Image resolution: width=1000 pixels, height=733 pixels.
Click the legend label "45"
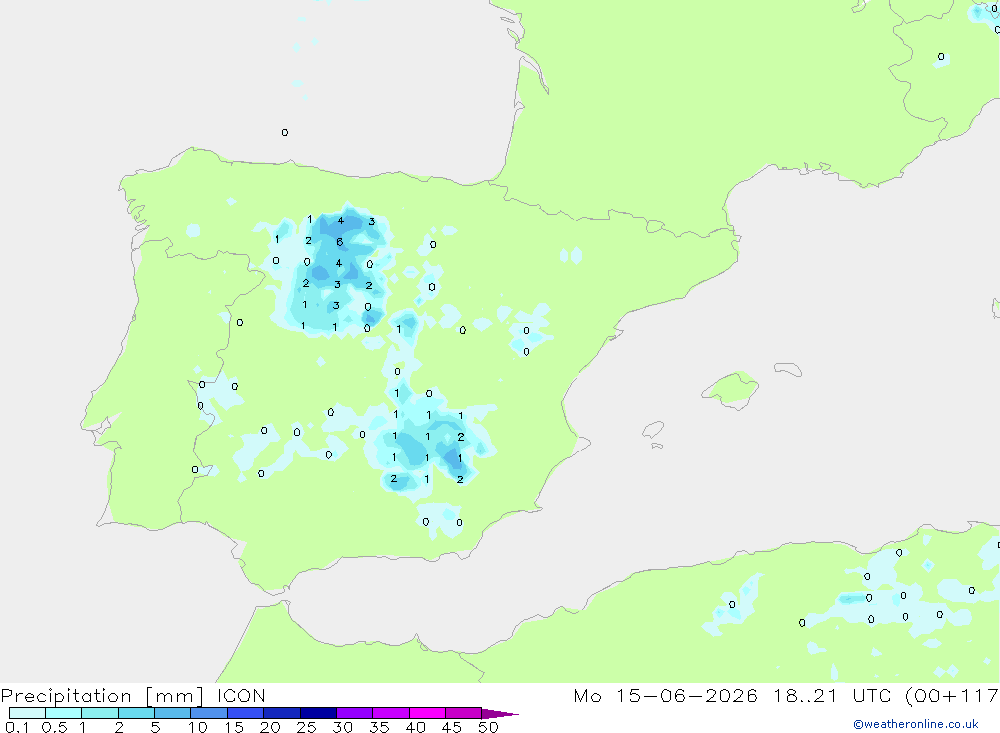[x=452, y=727]
